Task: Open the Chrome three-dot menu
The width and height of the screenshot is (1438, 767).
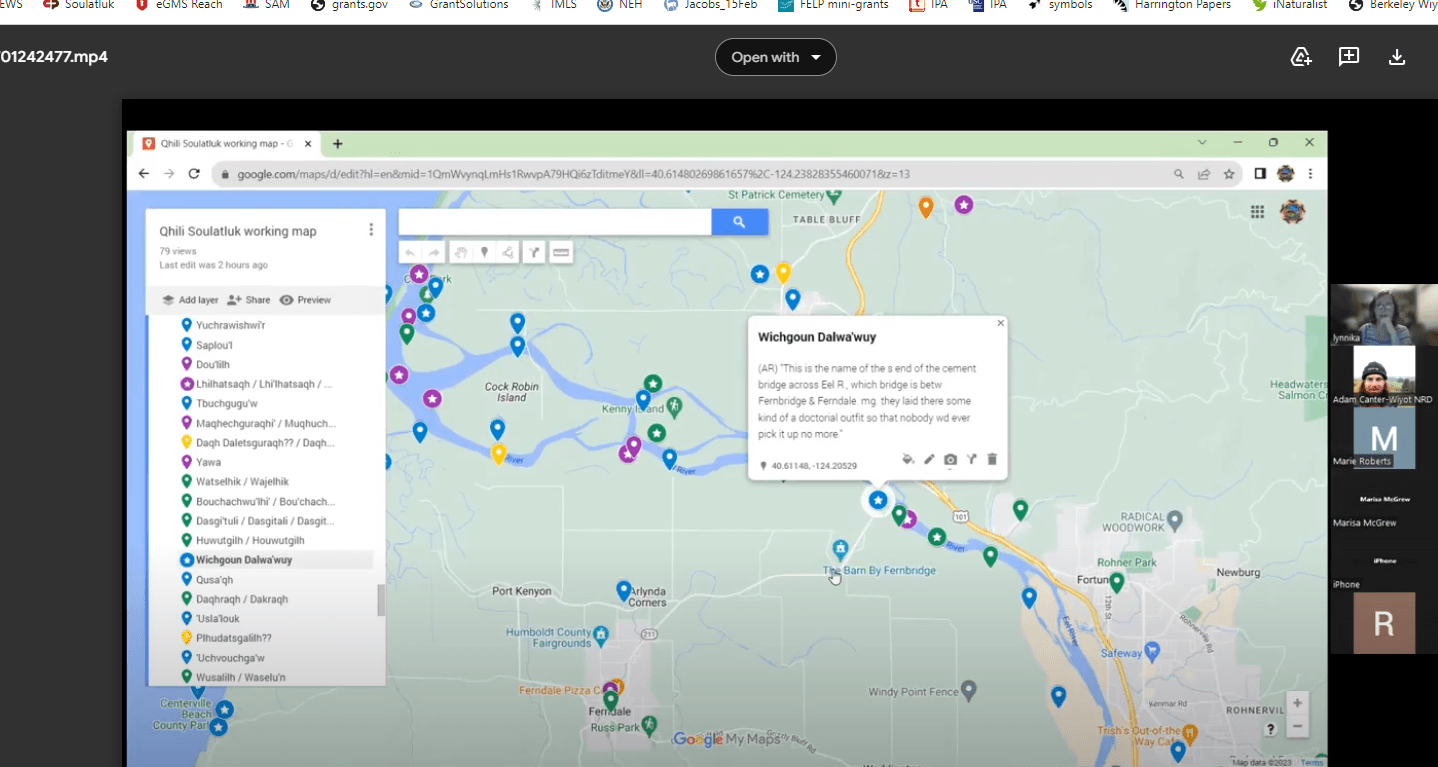Action: [x=1310, y=173]
